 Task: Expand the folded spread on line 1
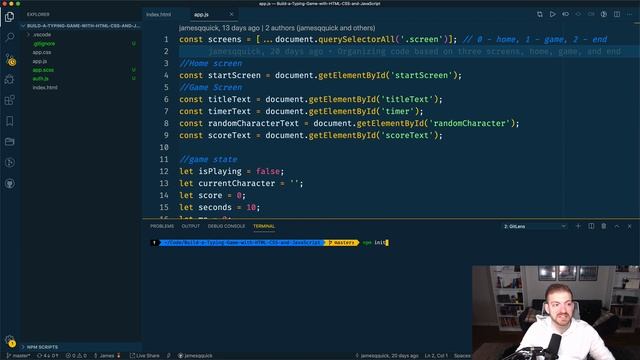267,40
